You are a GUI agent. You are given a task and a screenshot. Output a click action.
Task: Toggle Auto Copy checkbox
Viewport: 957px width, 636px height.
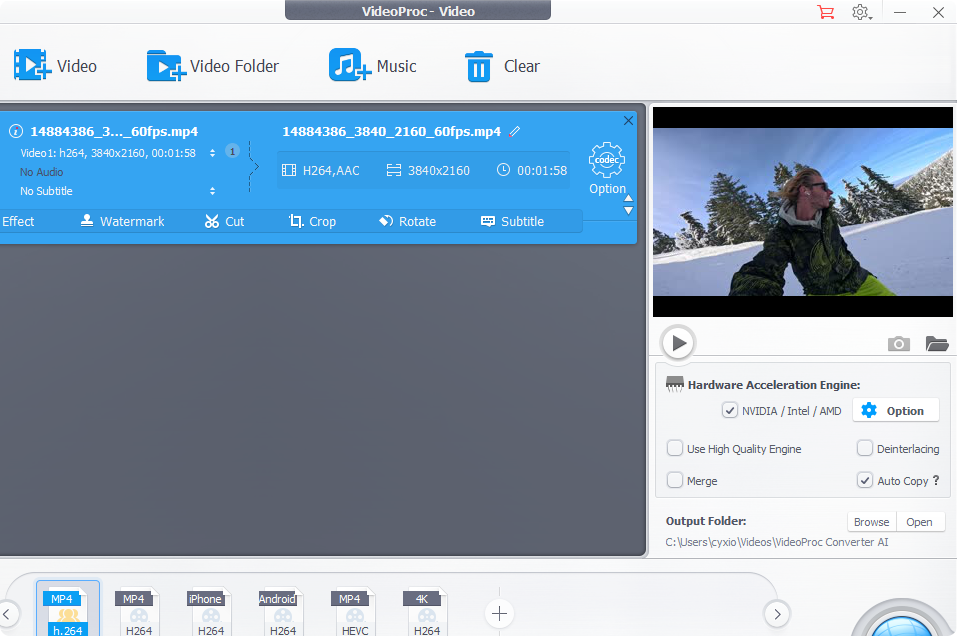tap(864, 480)
